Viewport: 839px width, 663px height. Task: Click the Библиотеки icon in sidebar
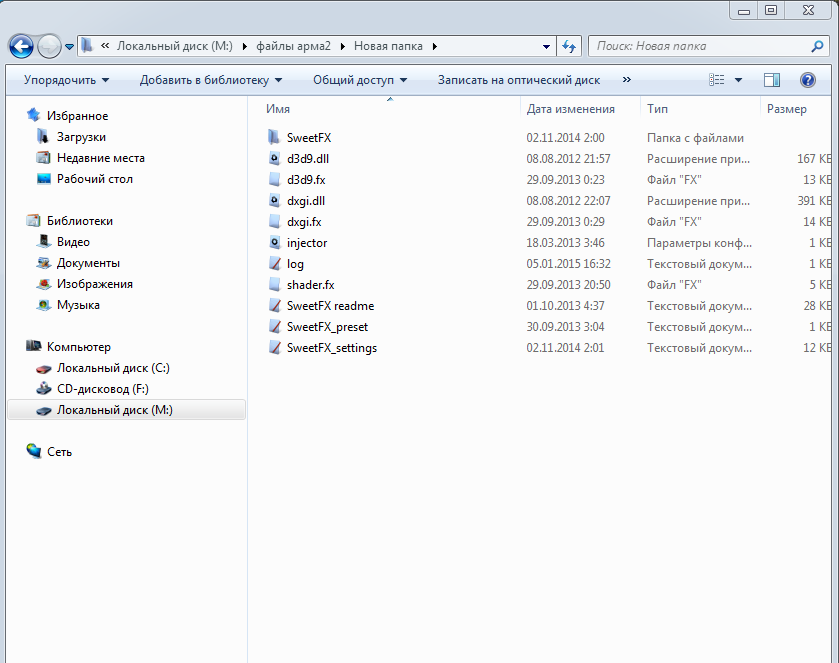[33, 220]
